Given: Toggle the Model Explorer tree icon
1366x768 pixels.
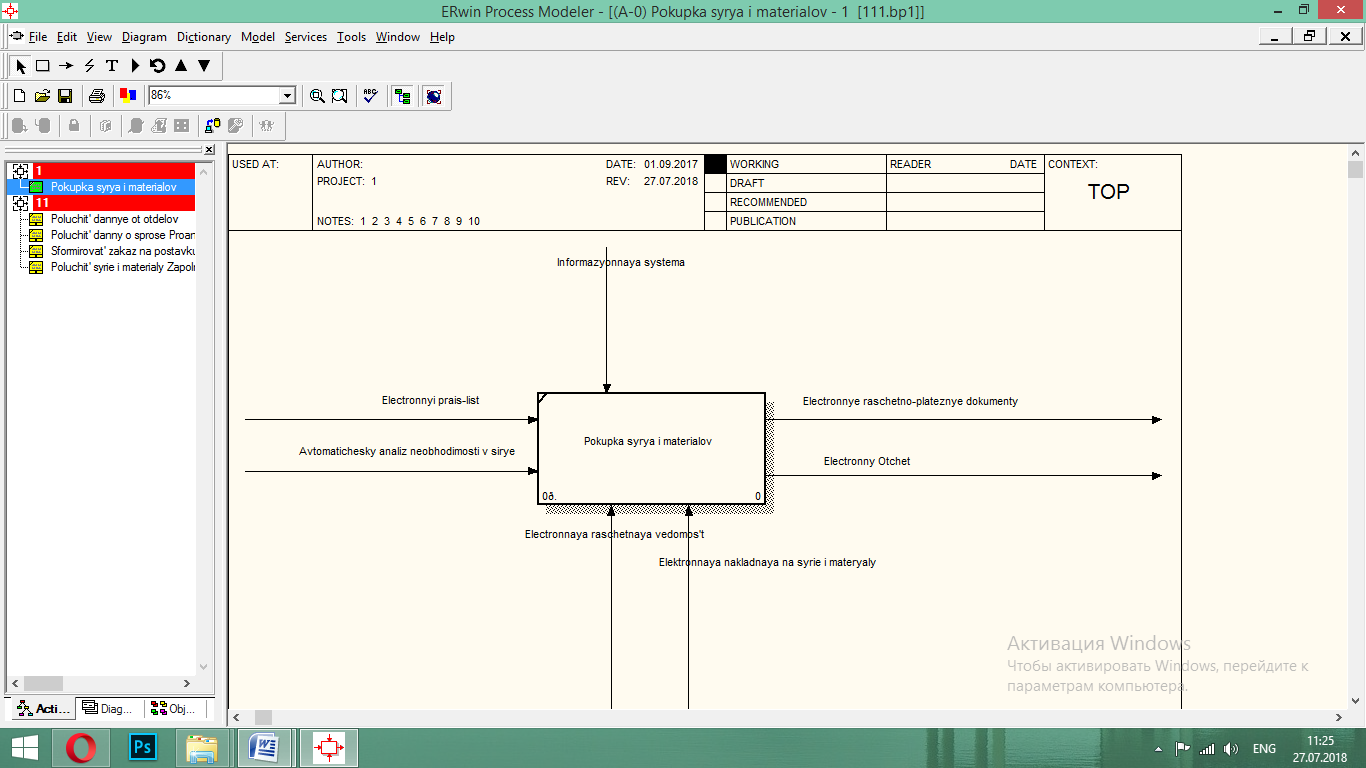Looking at the screenshot, I should tap(403, 96).
